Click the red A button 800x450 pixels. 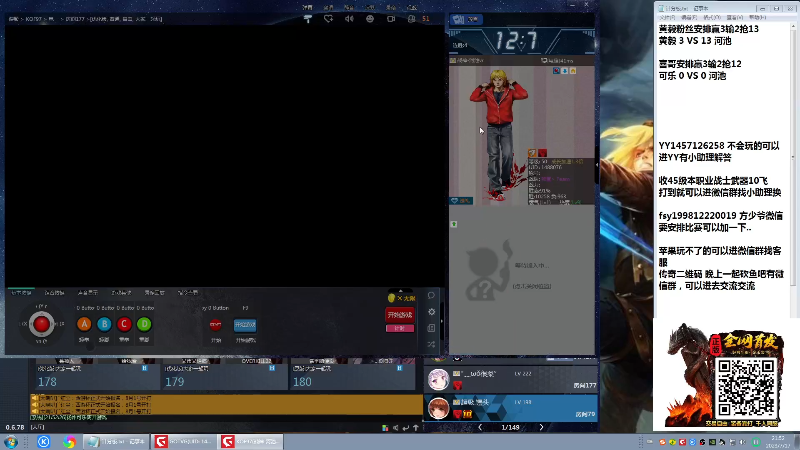coord(84,324)
